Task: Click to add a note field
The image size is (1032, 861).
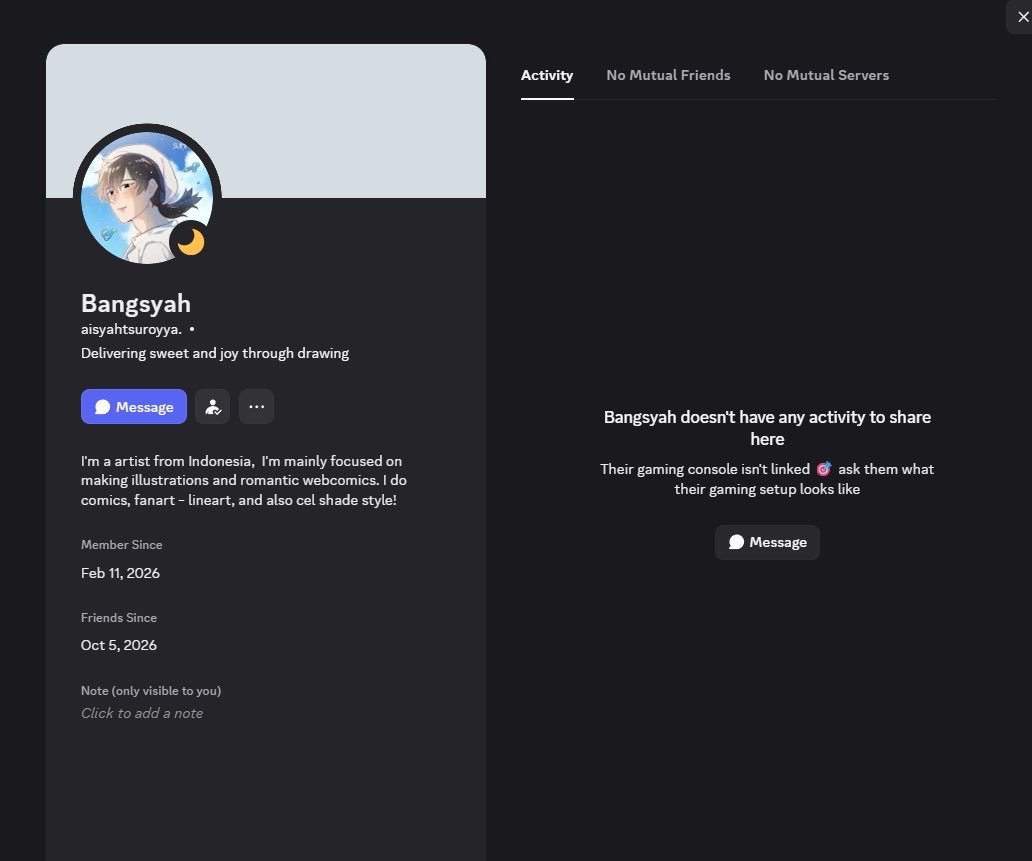Action: coord(142,713)
